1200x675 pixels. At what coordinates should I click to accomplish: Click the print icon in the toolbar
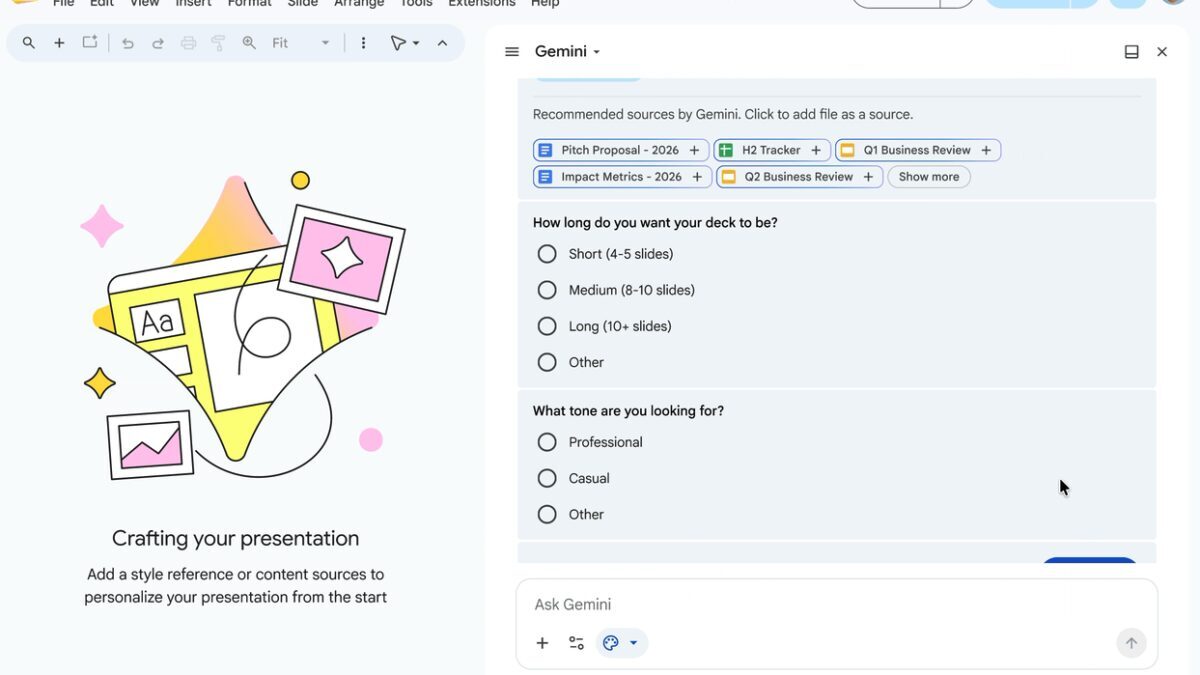pos(188,43)
